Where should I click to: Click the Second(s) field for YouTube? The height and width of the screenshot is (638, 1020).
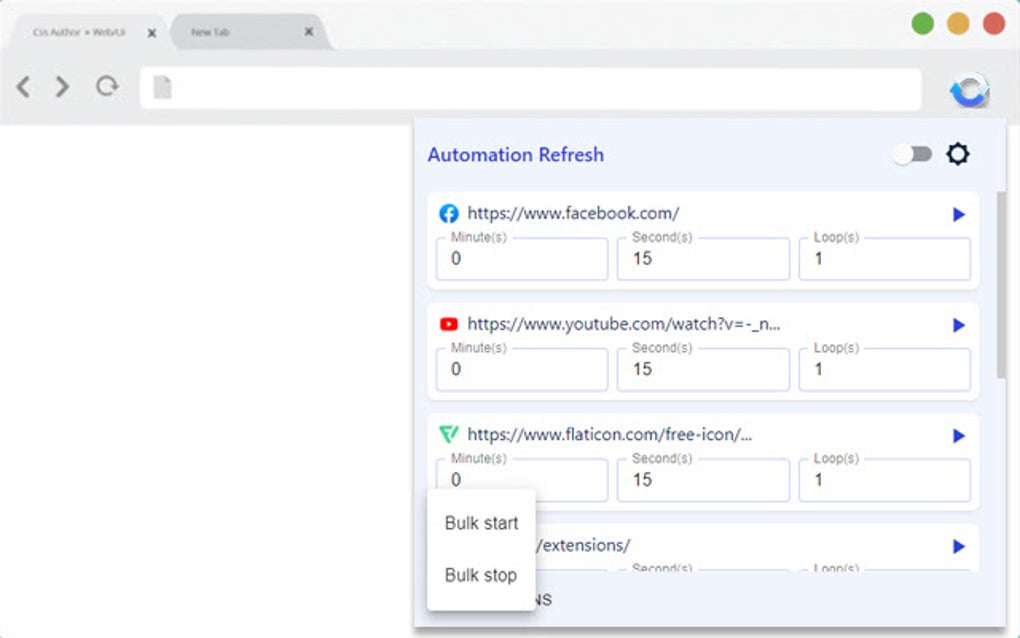(703, 370)
